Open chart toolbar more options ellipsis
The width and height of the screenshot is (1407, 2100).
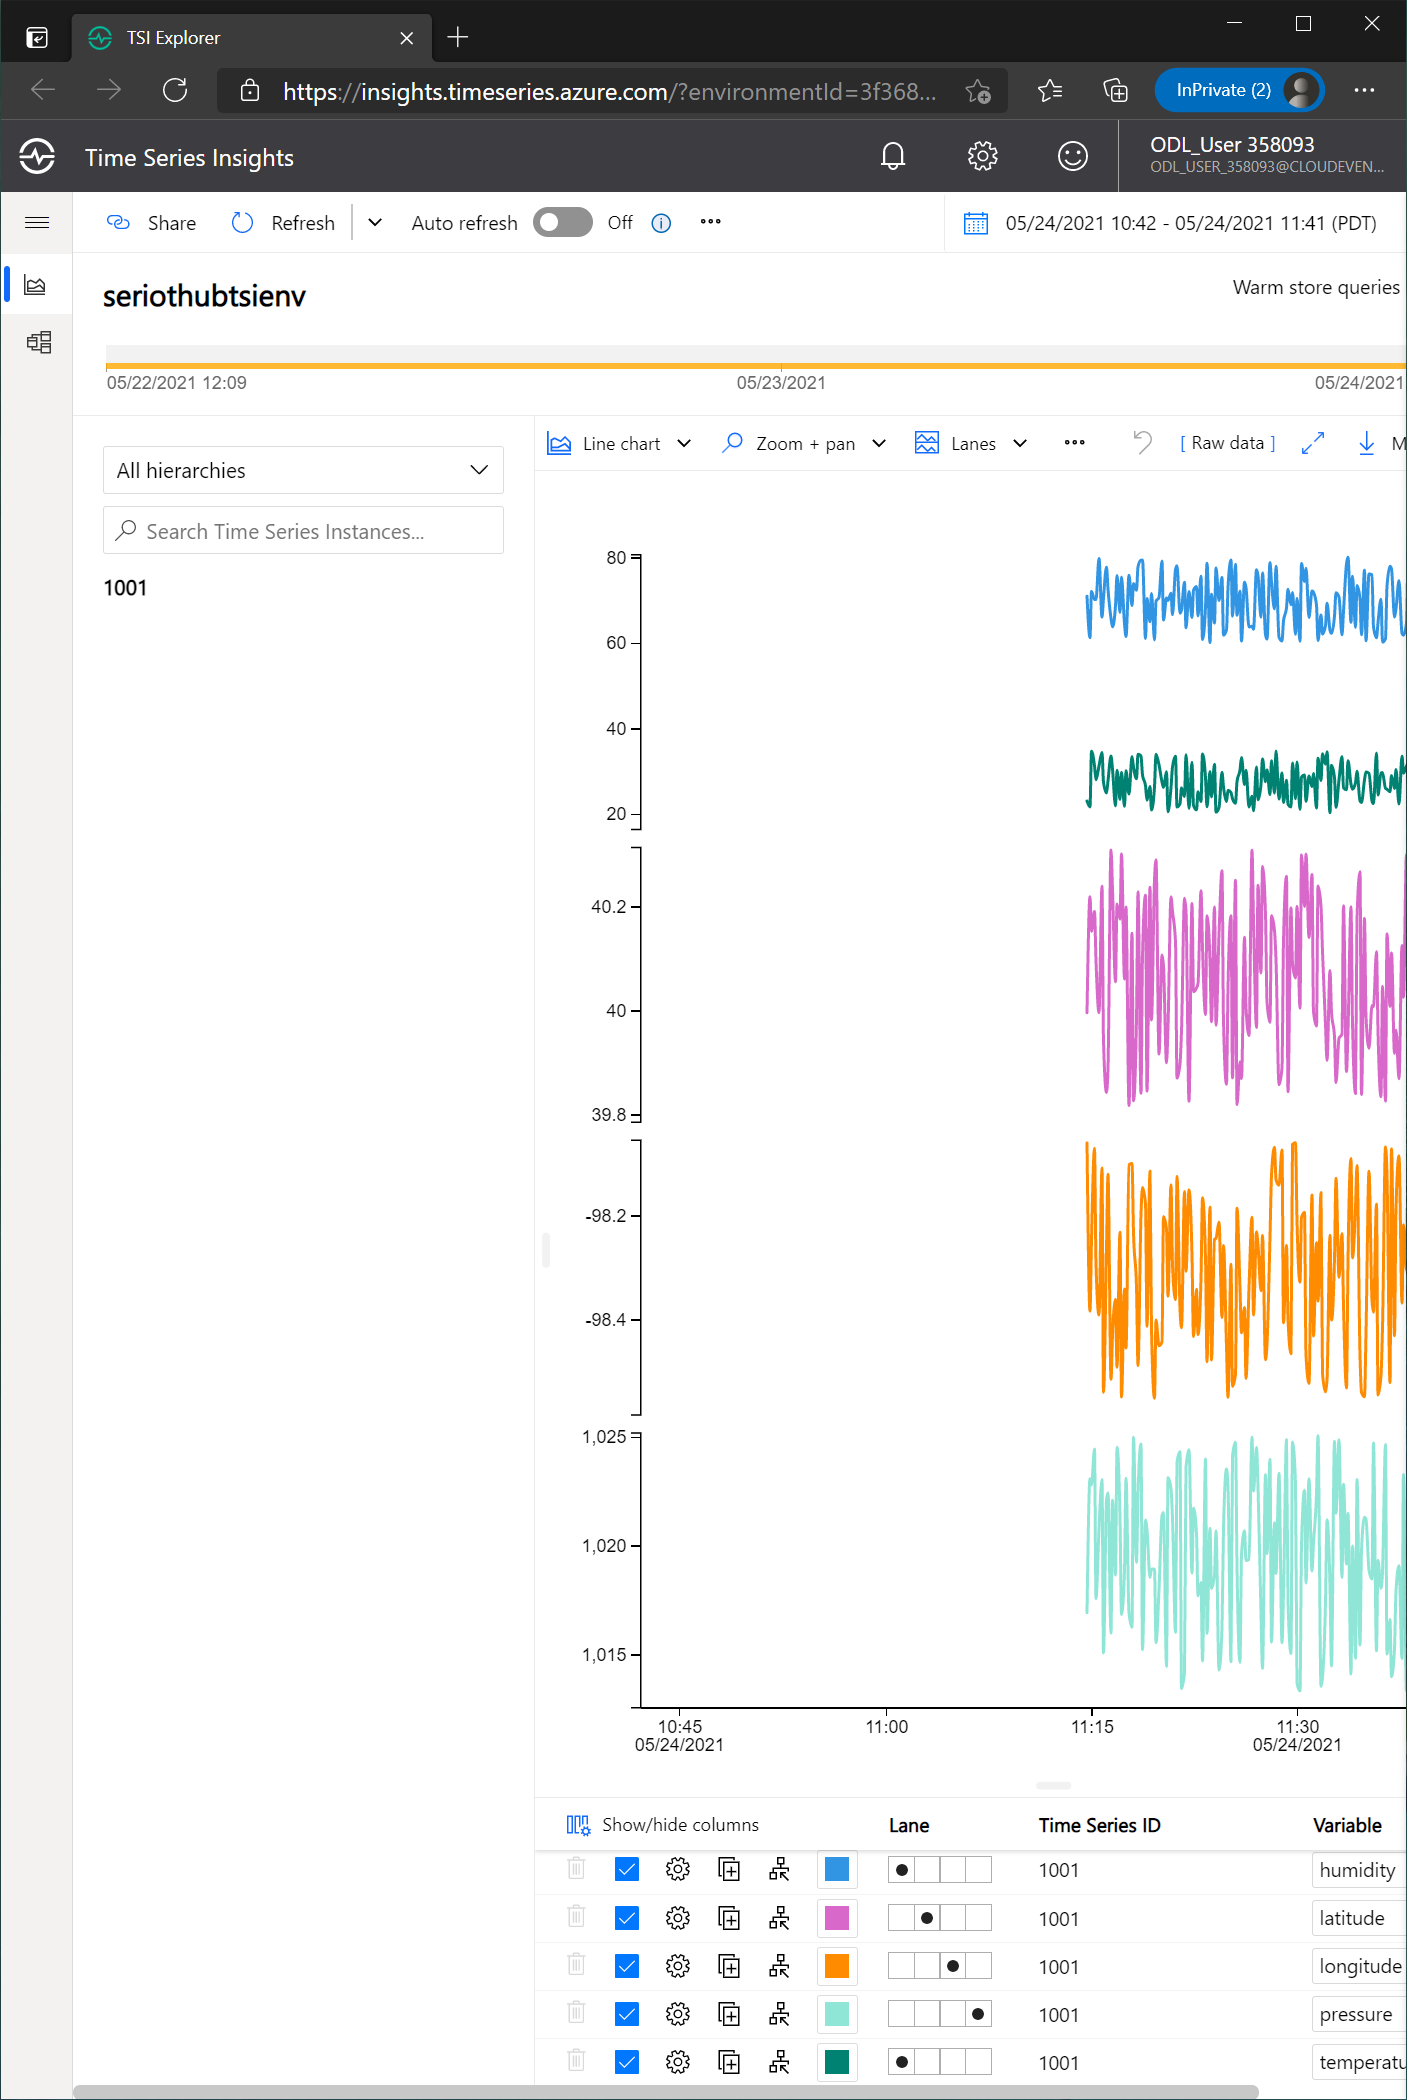point(1075,443)
